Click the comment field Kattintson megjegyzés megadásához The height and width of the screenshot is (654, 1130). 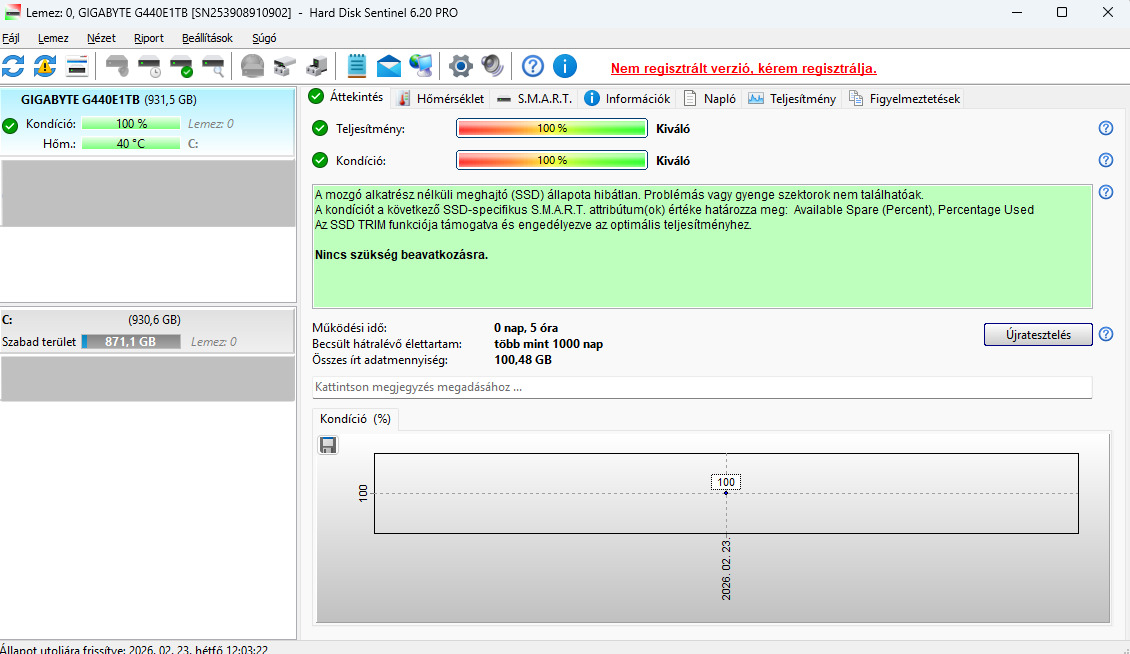(x=702, y=387)
